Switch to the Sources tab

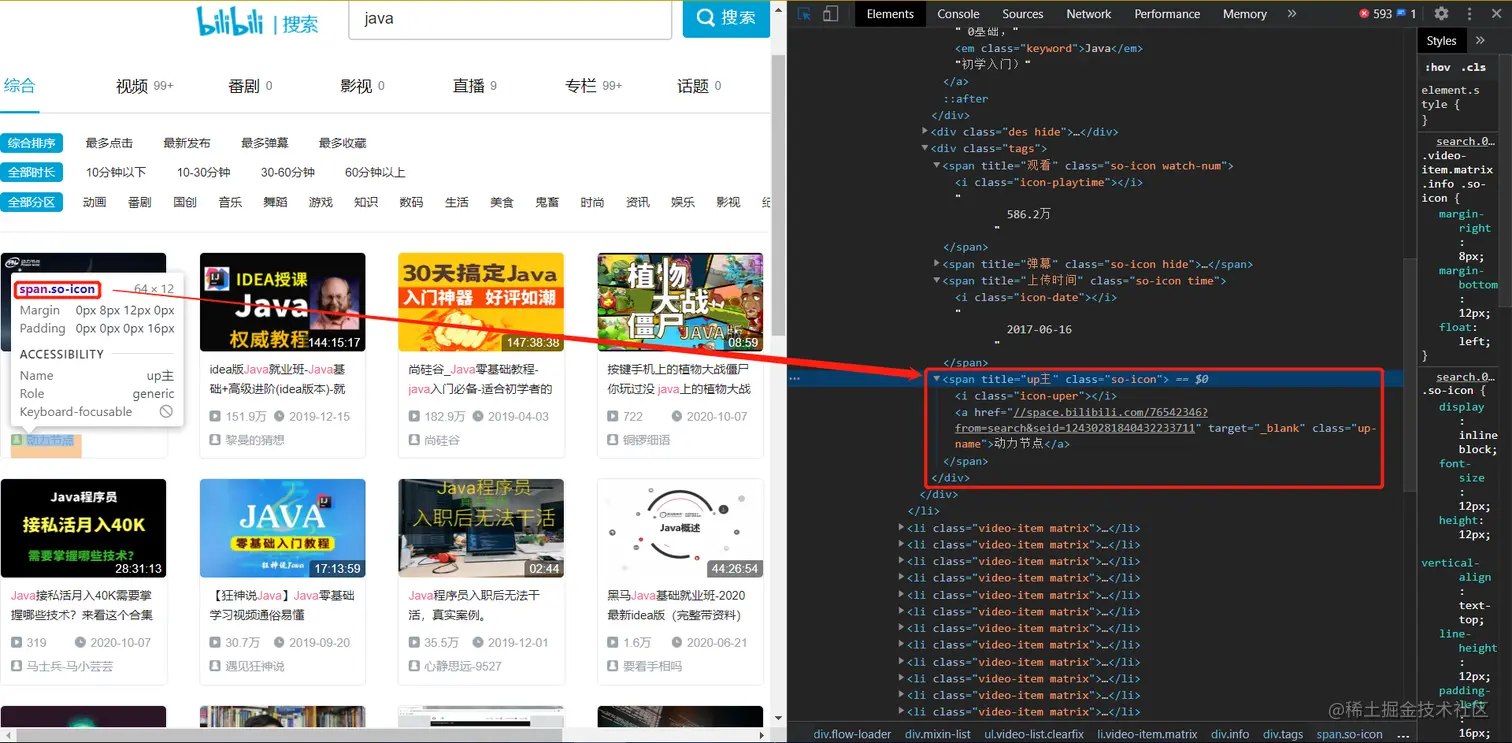1023,14
